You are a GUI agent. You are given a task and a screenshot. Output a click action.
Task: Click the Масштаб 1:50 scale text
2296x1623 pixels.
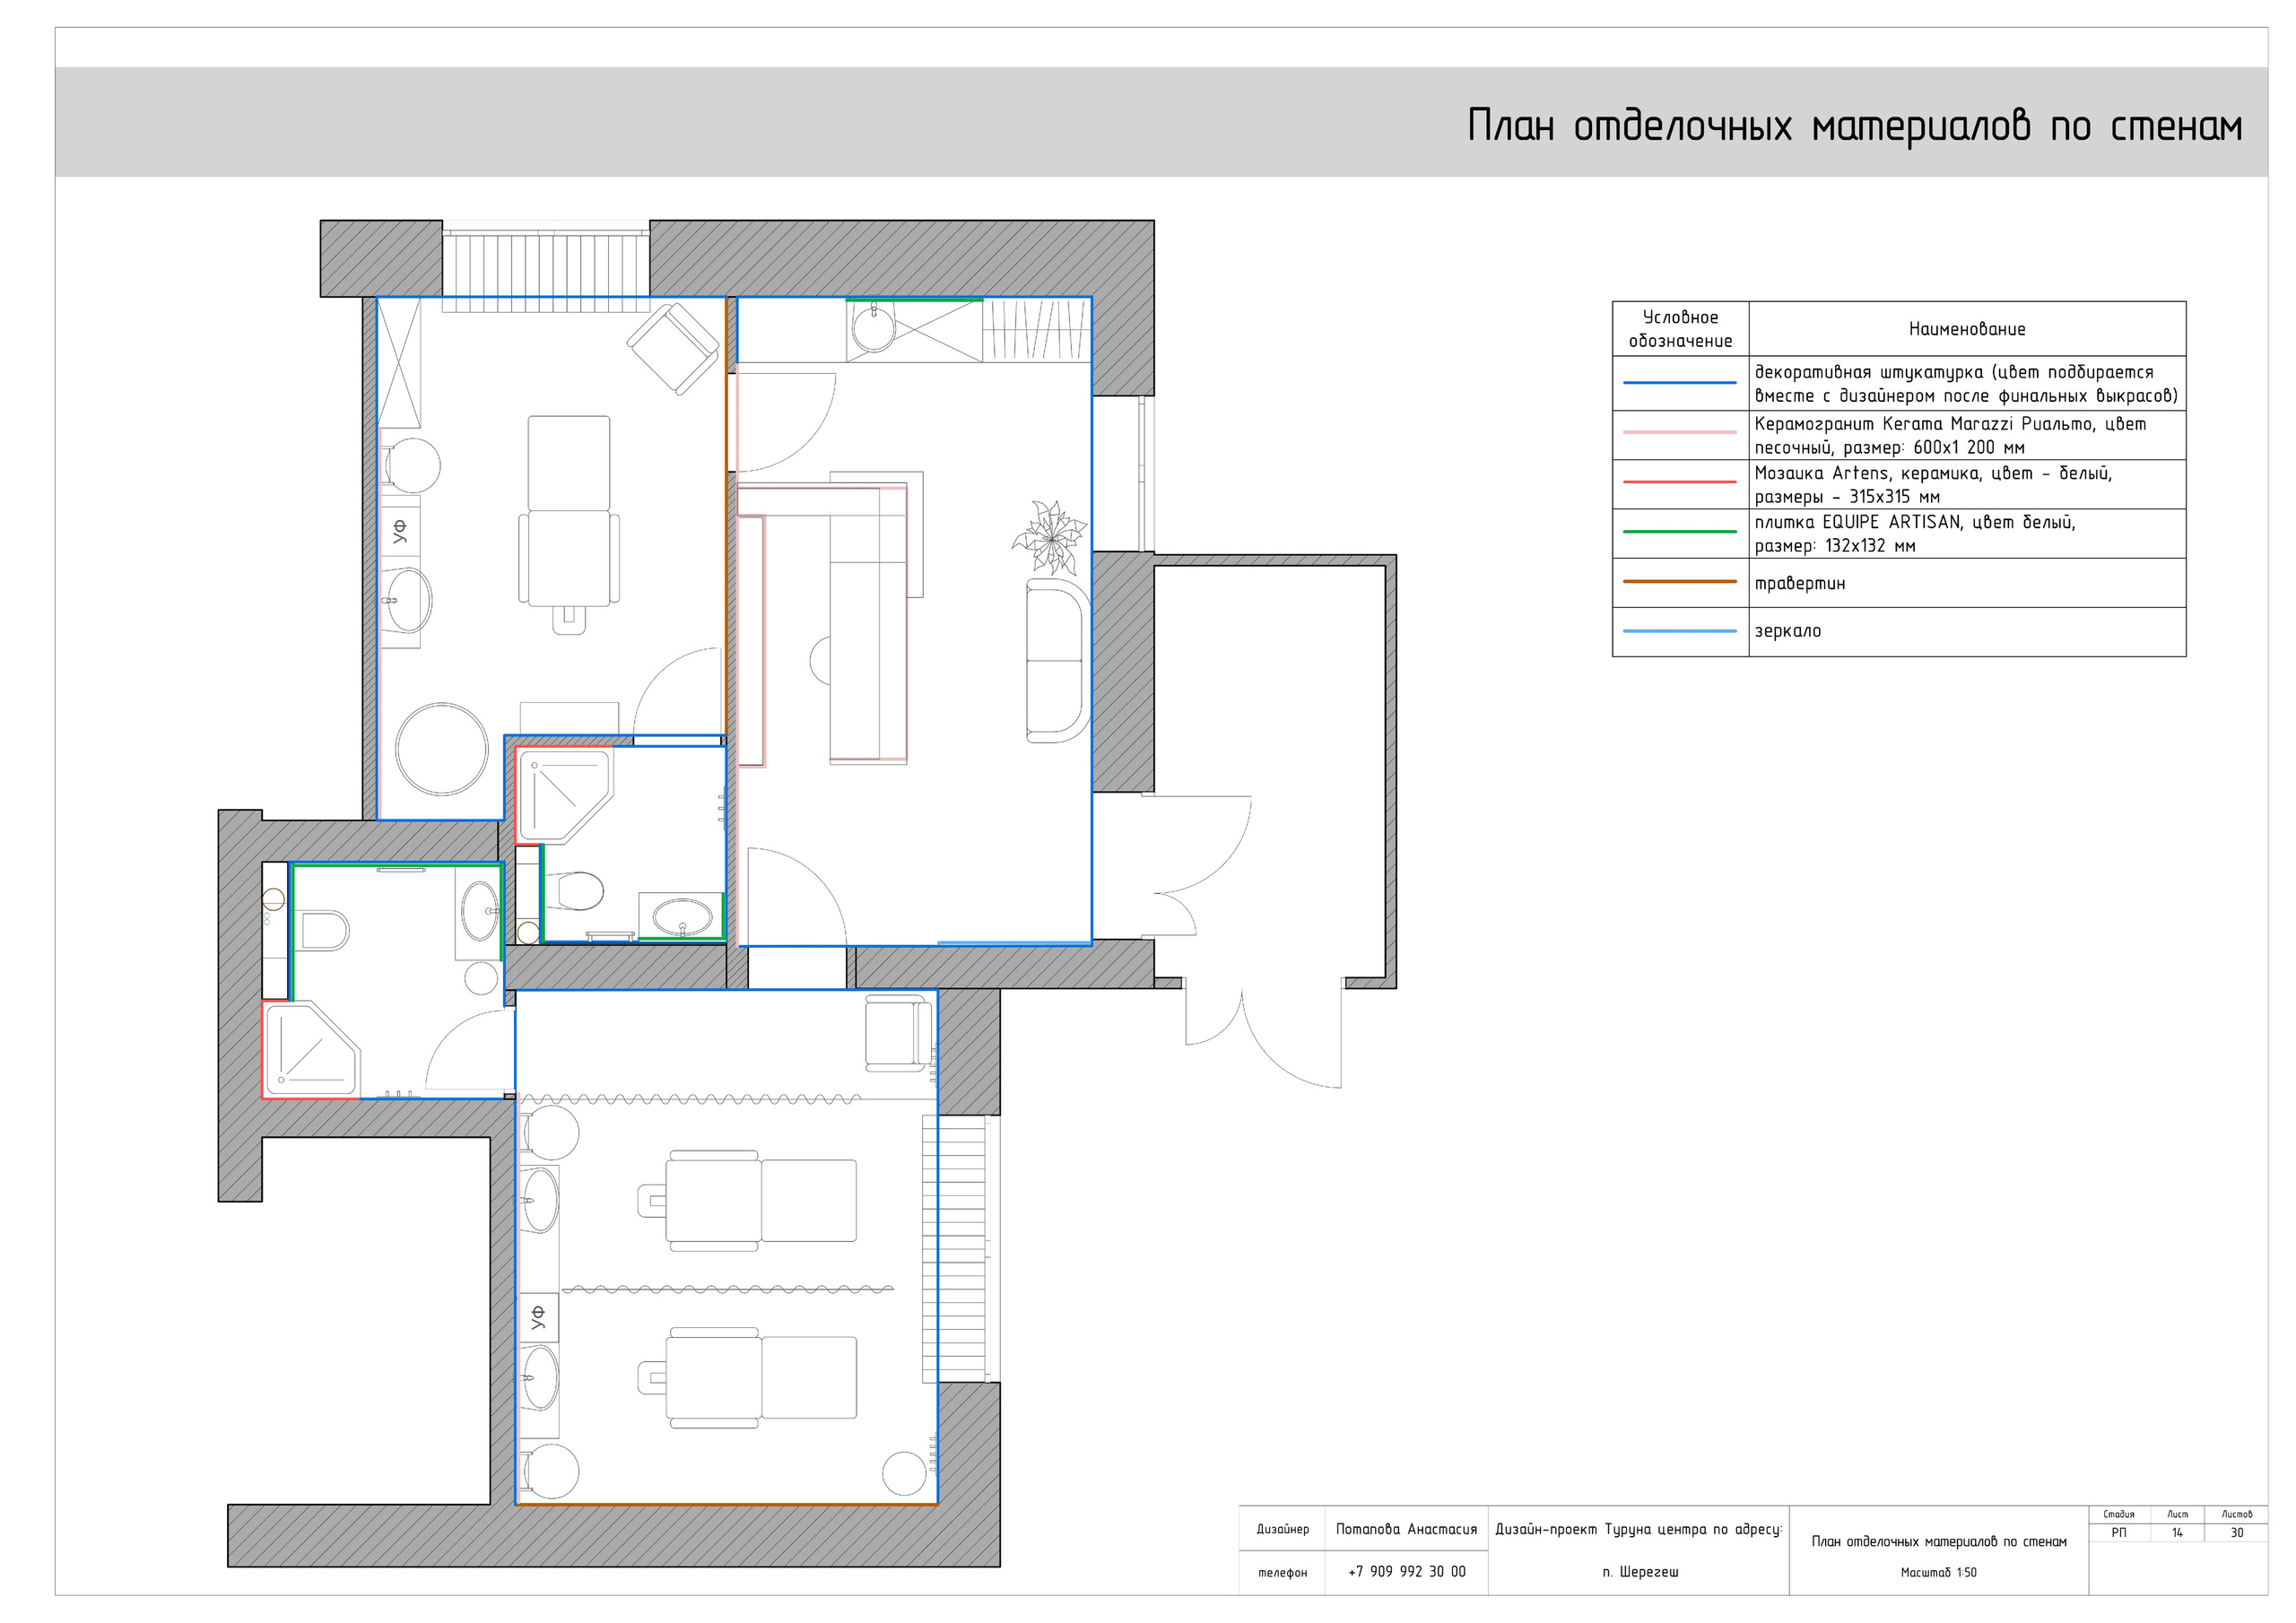pos(1937,1573)
